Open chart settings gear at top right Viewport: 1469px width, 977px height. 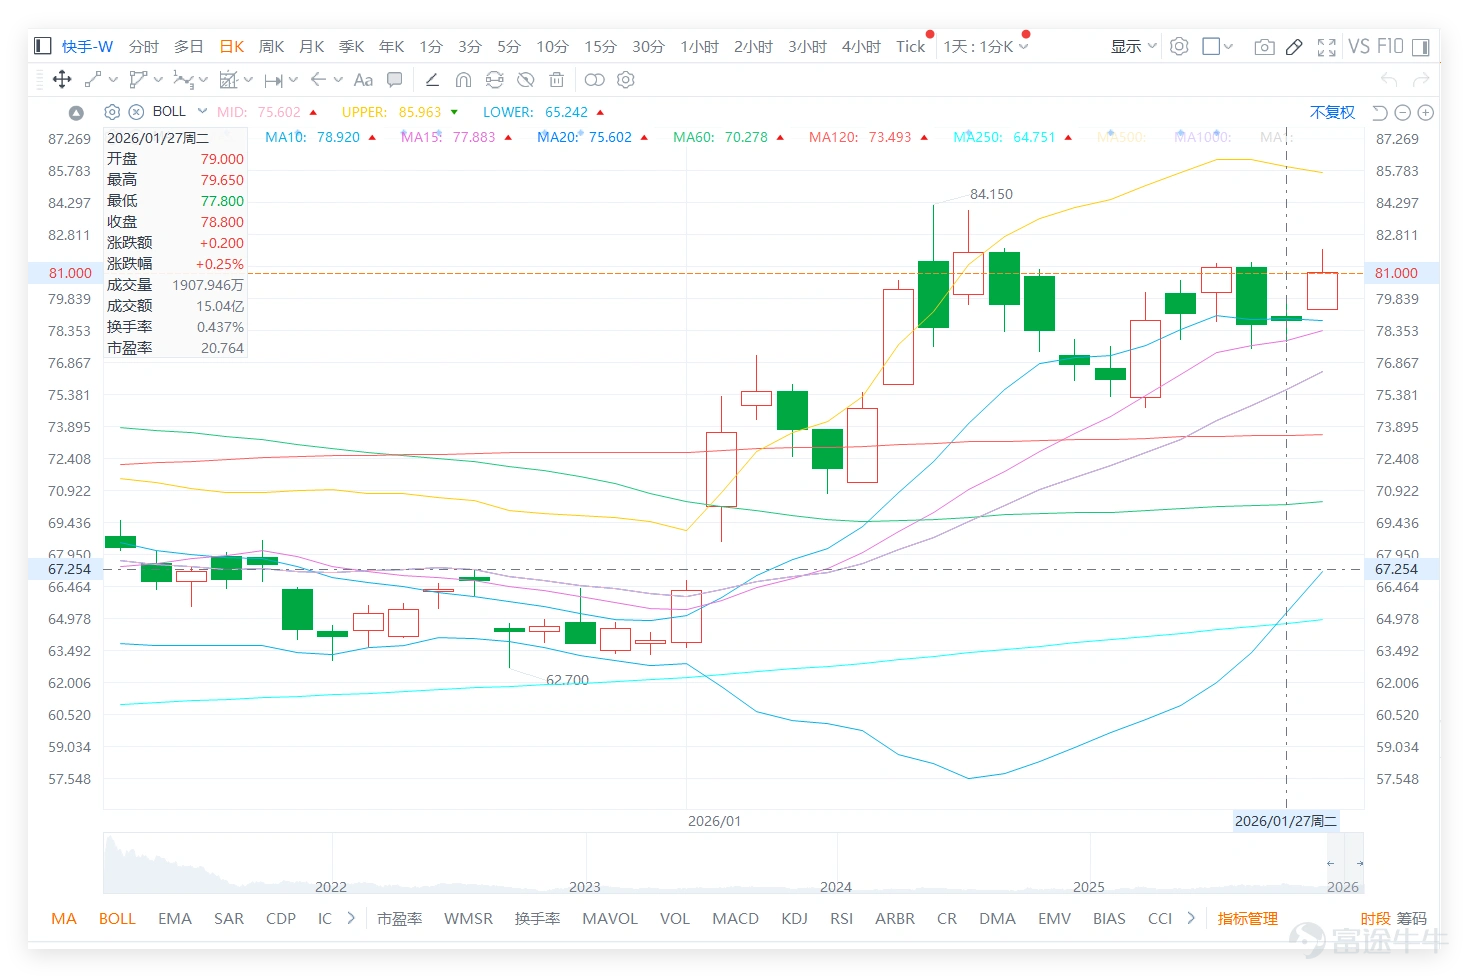[1179, 46]
